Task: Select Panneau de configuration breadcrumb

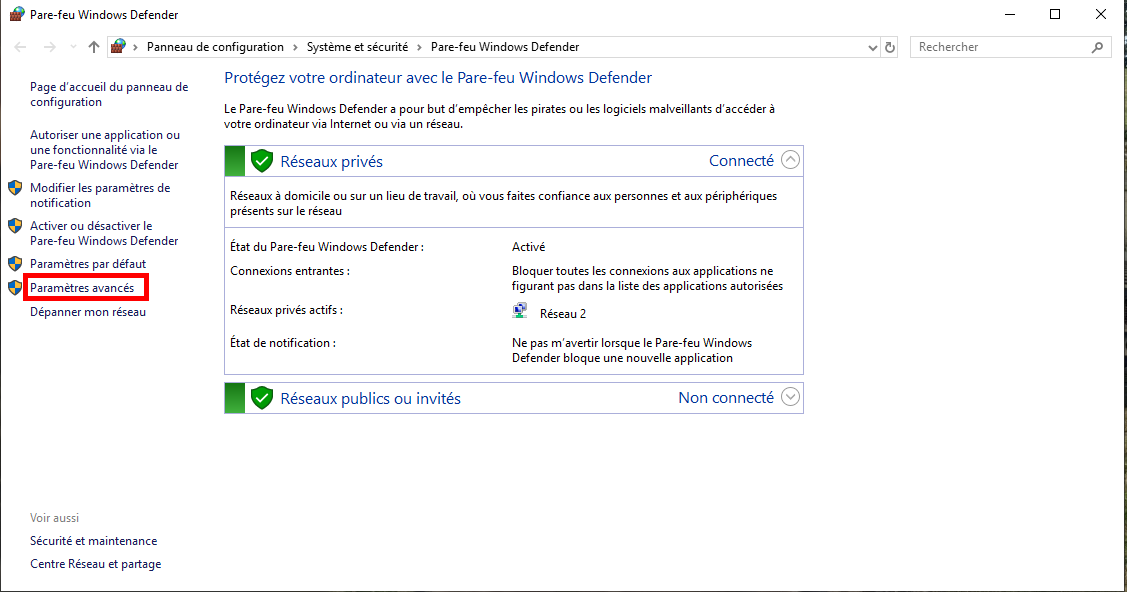Action: [x=215, y=47]
